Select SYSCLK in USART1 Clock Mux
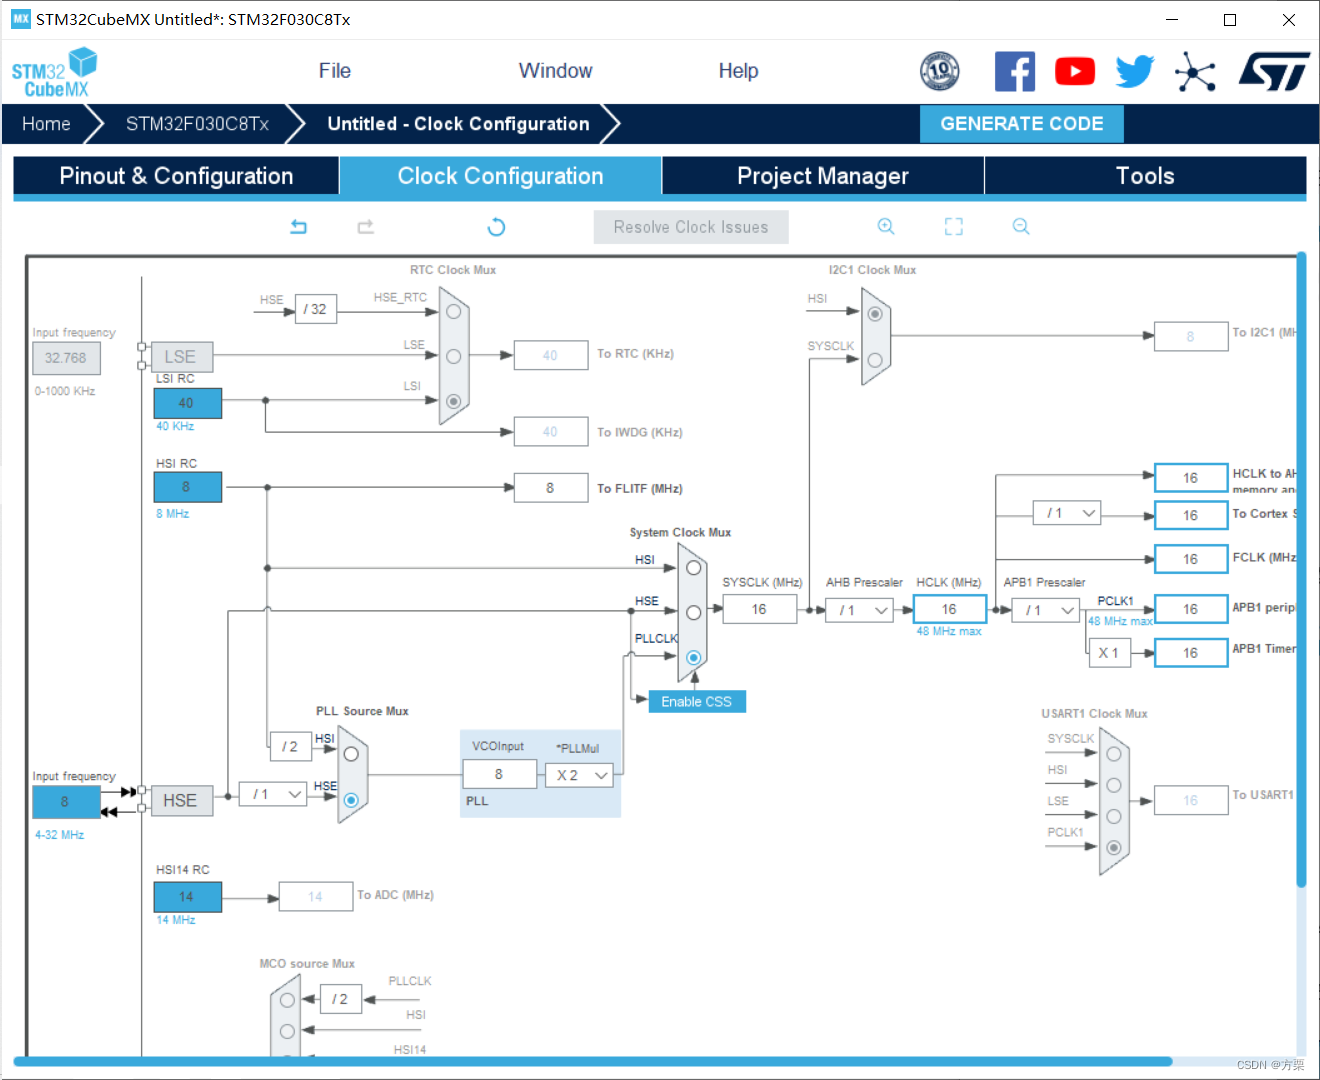Screen dimensions: 1320x1080 [1113, 754]
